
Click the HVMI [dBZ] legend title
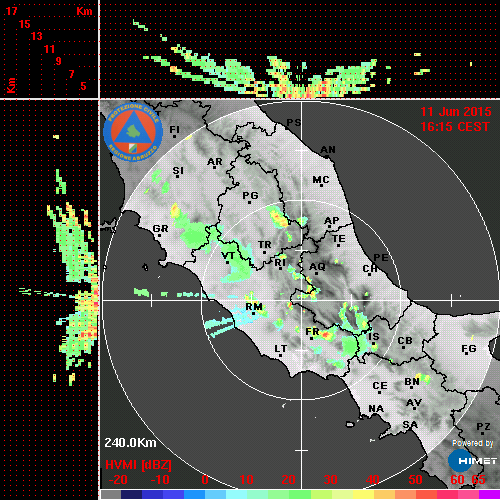pyautogui.click(x=138, y=465)
